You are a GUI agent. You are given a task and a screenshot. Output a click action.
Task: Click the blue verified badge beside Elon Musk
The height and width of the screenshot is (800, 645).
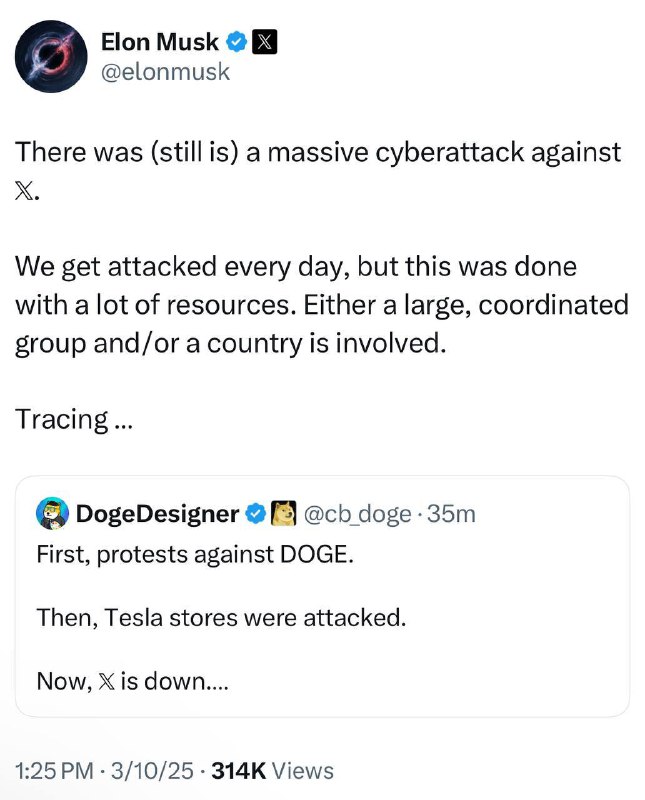click(x=237, y=41)
